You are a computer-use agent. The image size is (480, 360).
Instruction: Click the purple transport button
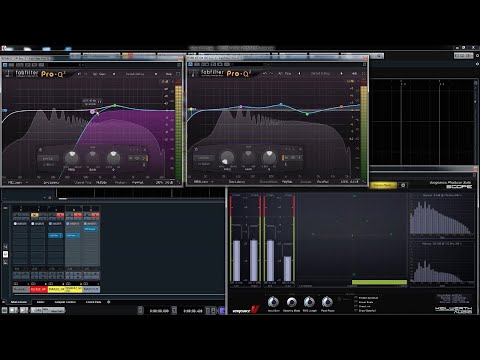(222, 311)
